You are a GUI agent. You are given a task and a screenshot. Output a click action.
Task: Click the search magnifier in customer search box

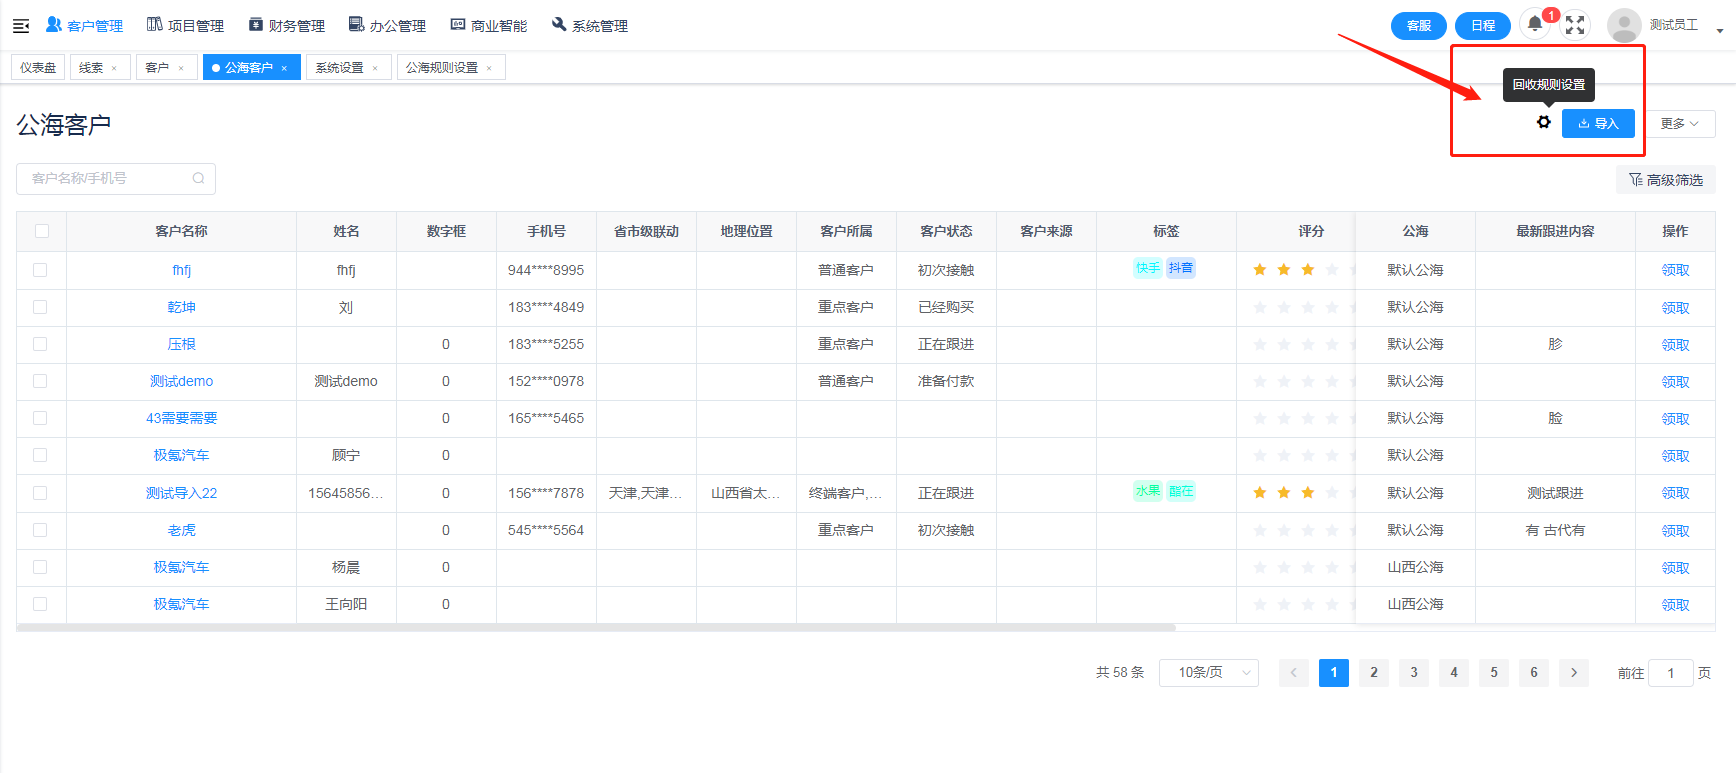(198, 179)
